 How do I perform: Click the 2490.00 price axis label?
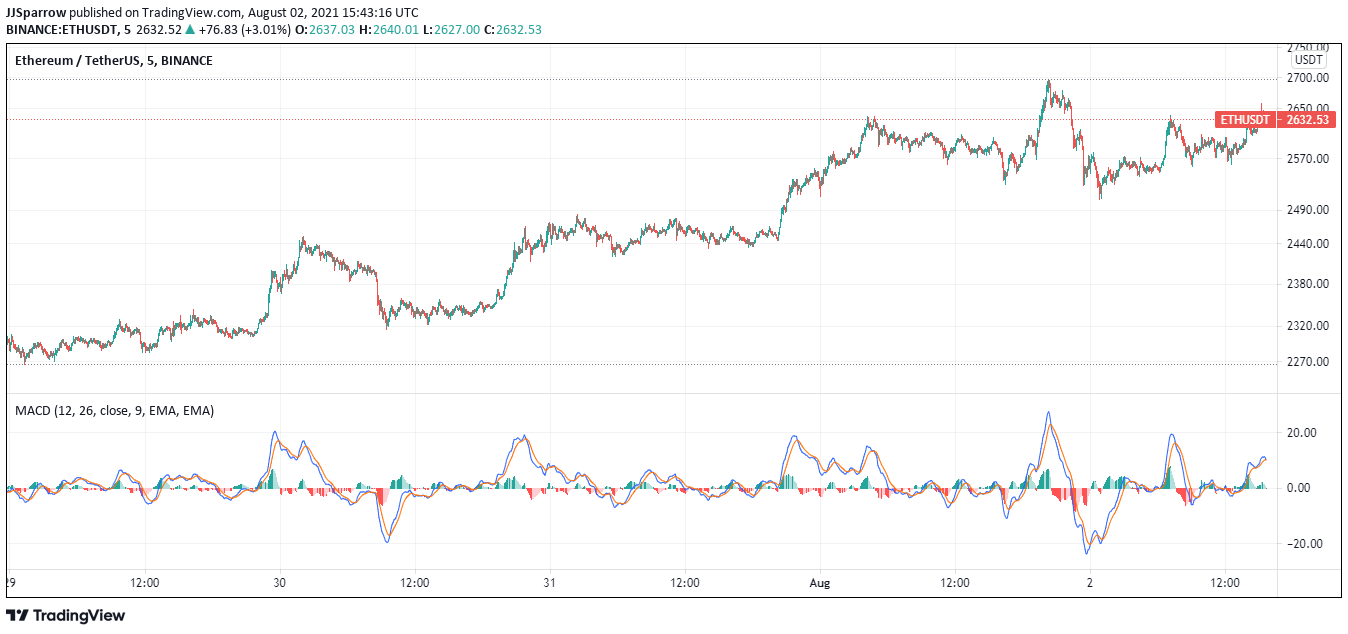pyautogui.click(x=1308, y=210)
